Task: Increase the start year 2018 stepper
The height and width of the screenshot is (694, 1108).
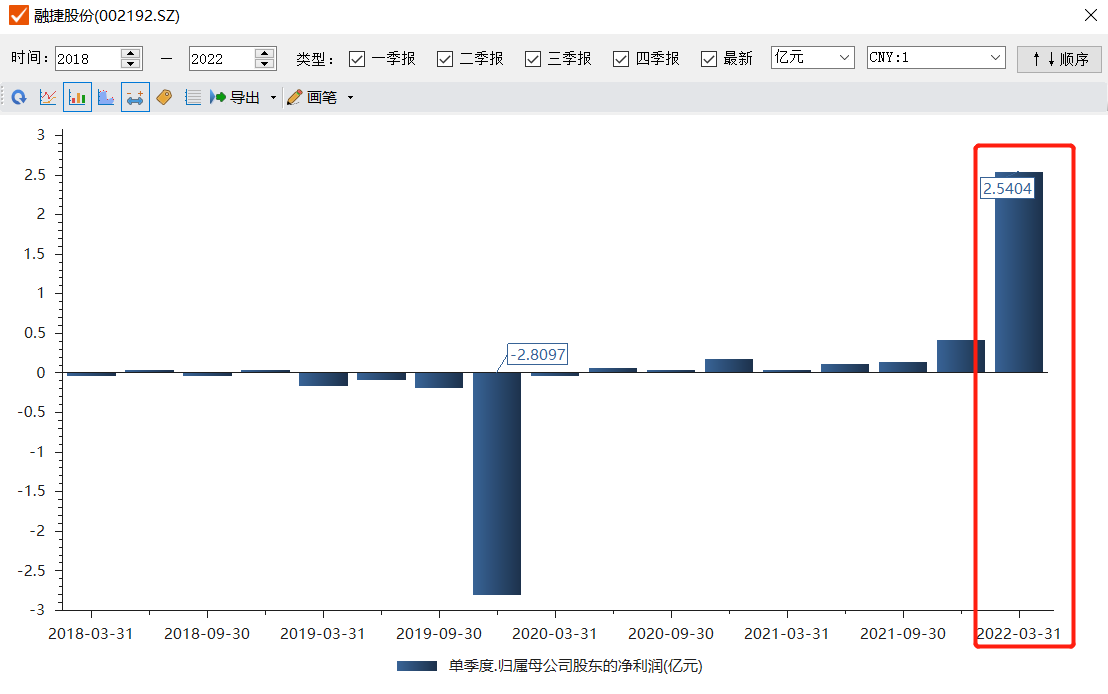Action: pos(130,53)
